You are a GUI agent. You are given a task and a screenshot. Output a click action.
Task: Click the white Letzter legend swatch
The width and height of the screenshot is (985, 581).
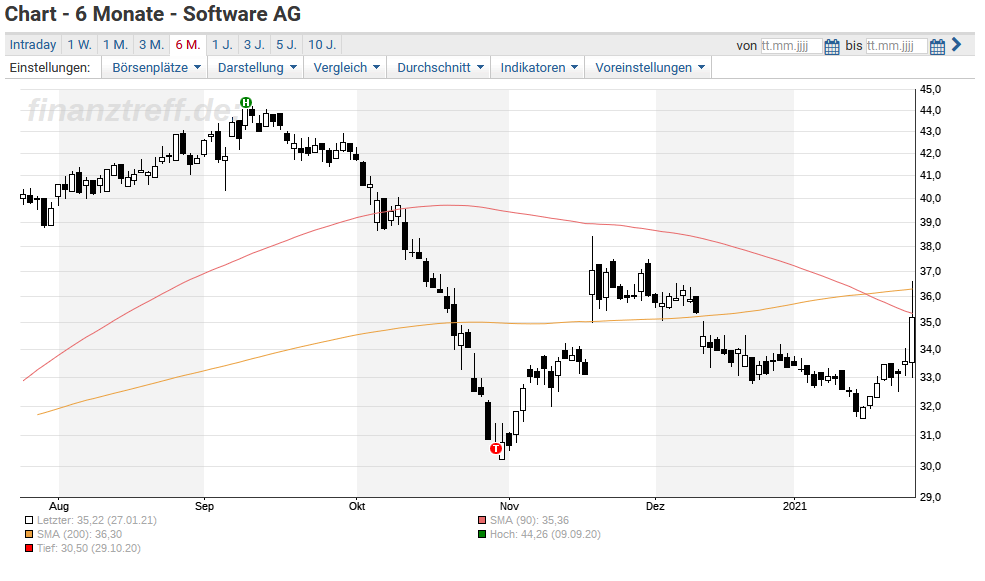point(28,520)
